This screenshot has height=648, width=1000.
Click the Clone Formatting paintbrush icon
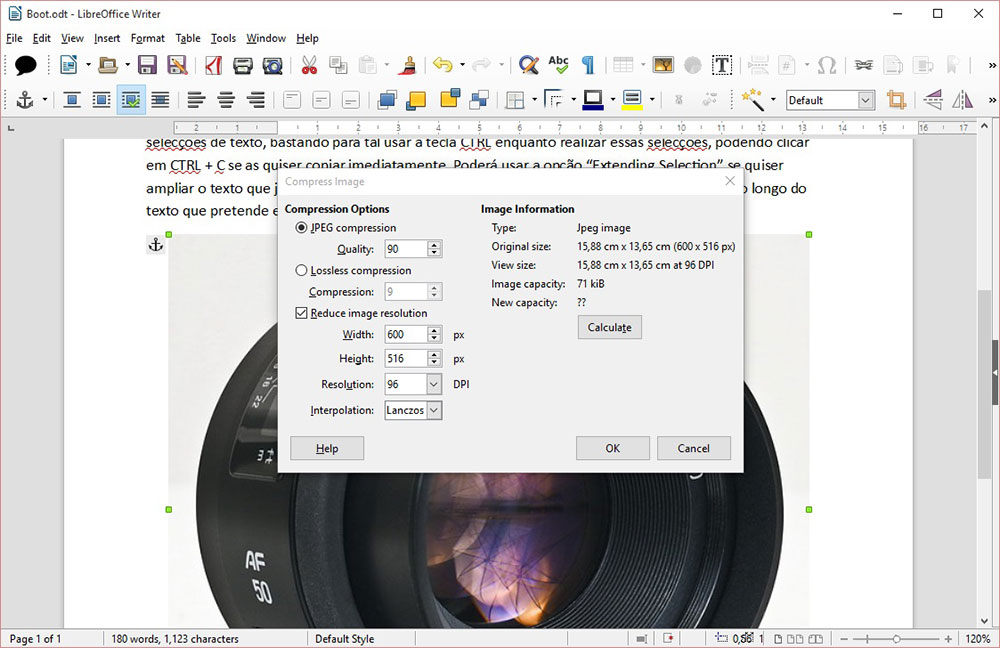pyautogui.click(x=407, y=65)
